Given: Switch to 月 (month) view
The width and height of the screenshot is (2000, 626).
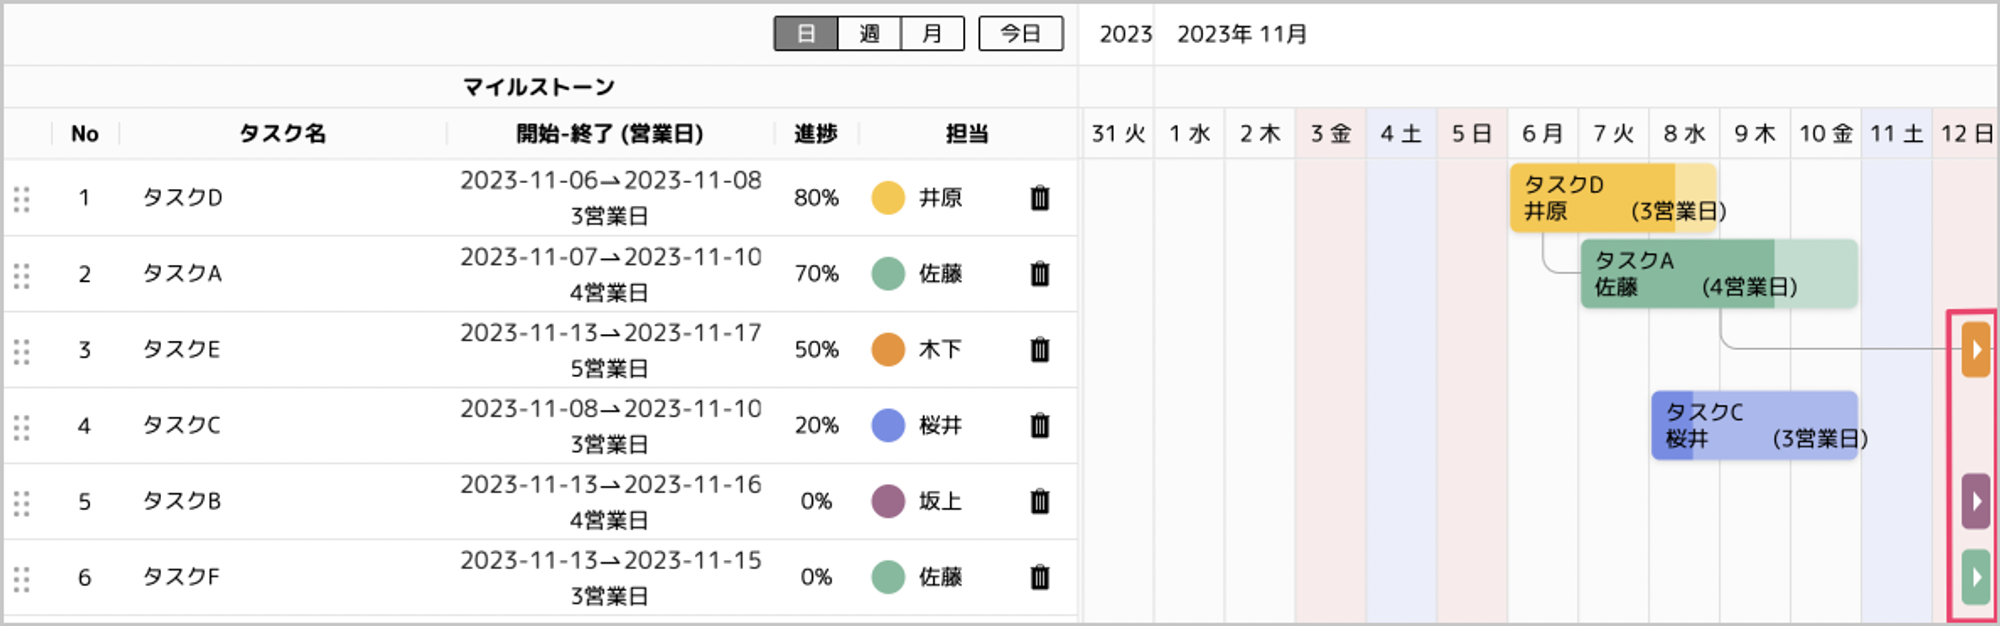Looking at the screenshot, I should click(932, 34).
